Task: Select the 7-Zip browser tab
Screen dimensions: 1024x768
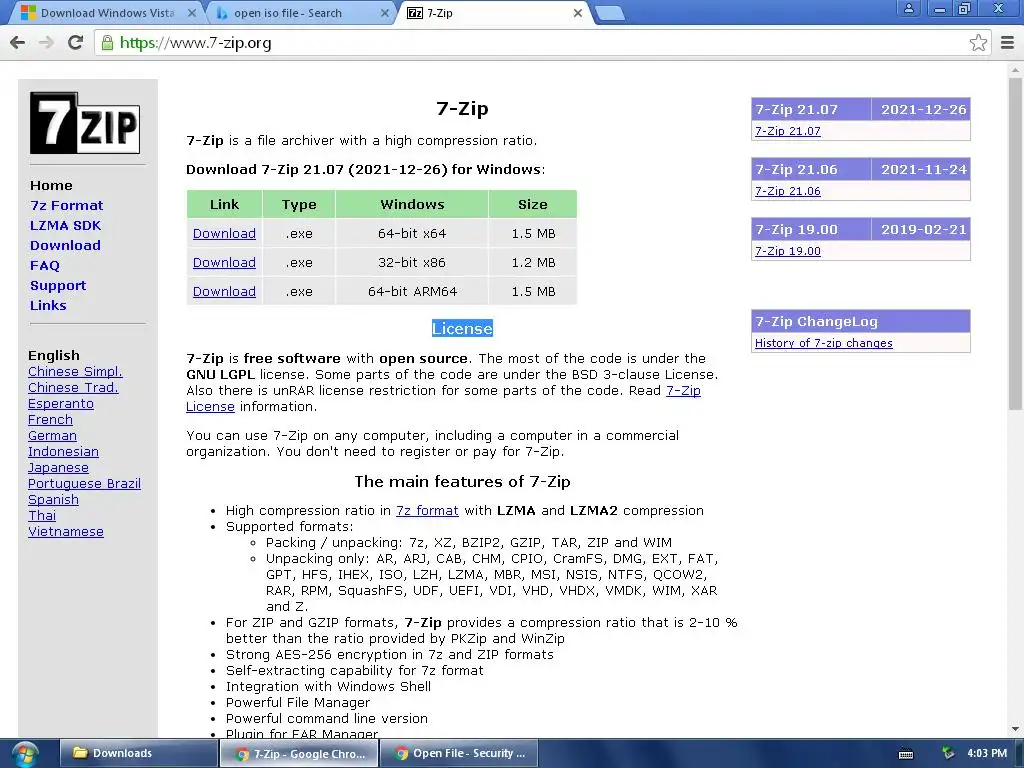Action: 493,13
